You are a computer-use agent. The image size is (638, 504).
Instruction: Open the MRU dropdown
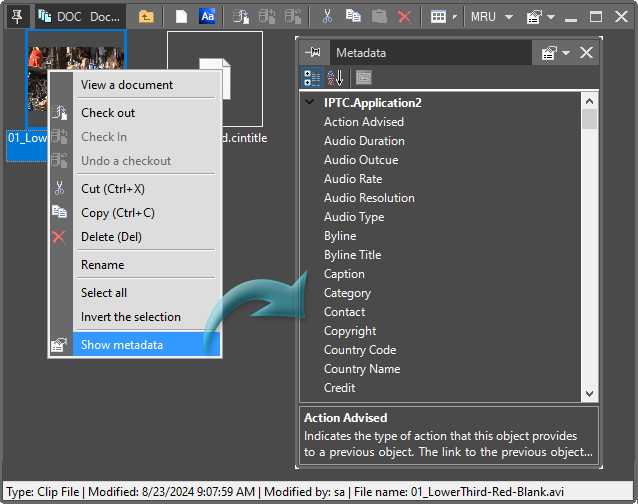(x=493, y=17)
